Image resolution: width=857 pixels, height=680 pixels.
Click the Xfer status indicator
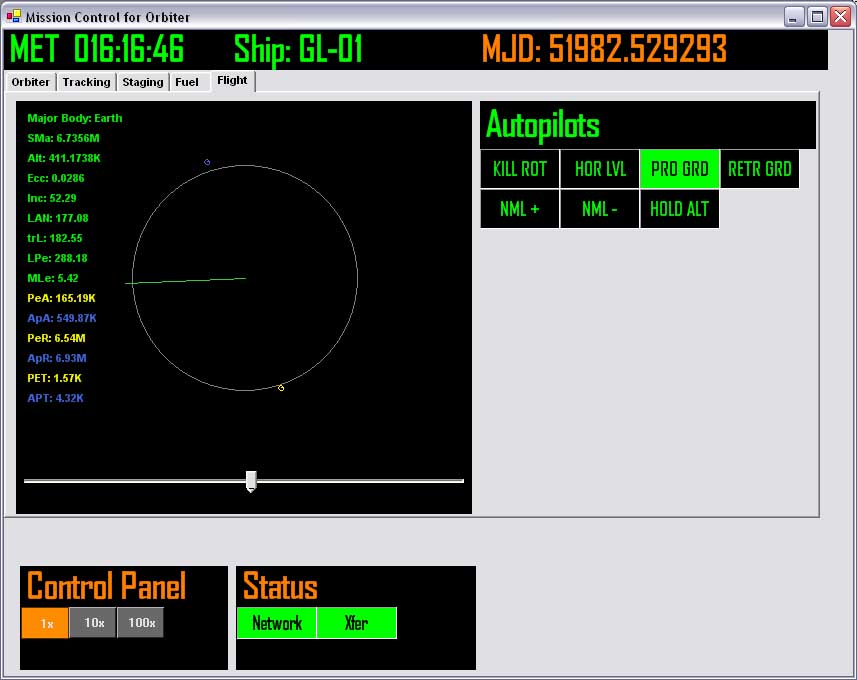click(356, 623)
